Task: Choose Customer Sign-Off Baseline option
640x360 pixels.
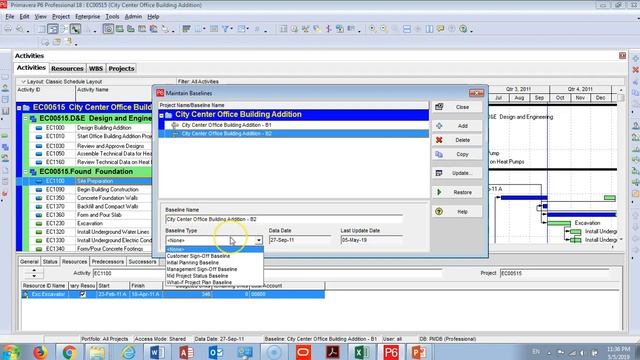Action: 198,256
